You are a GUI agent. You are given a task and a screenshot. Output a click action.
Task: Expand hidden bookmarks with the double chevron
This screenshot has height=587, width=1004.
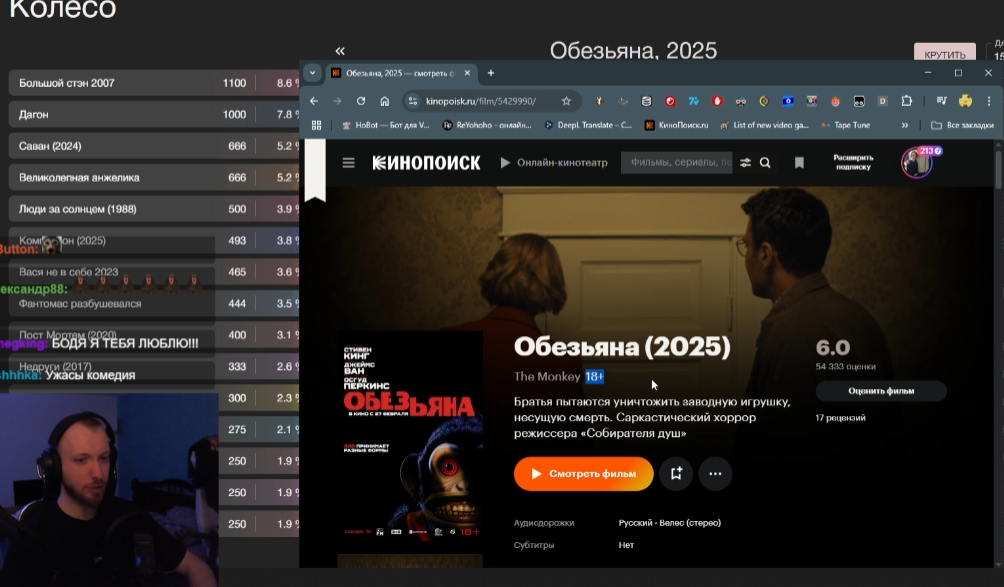[x=905, y=125]
